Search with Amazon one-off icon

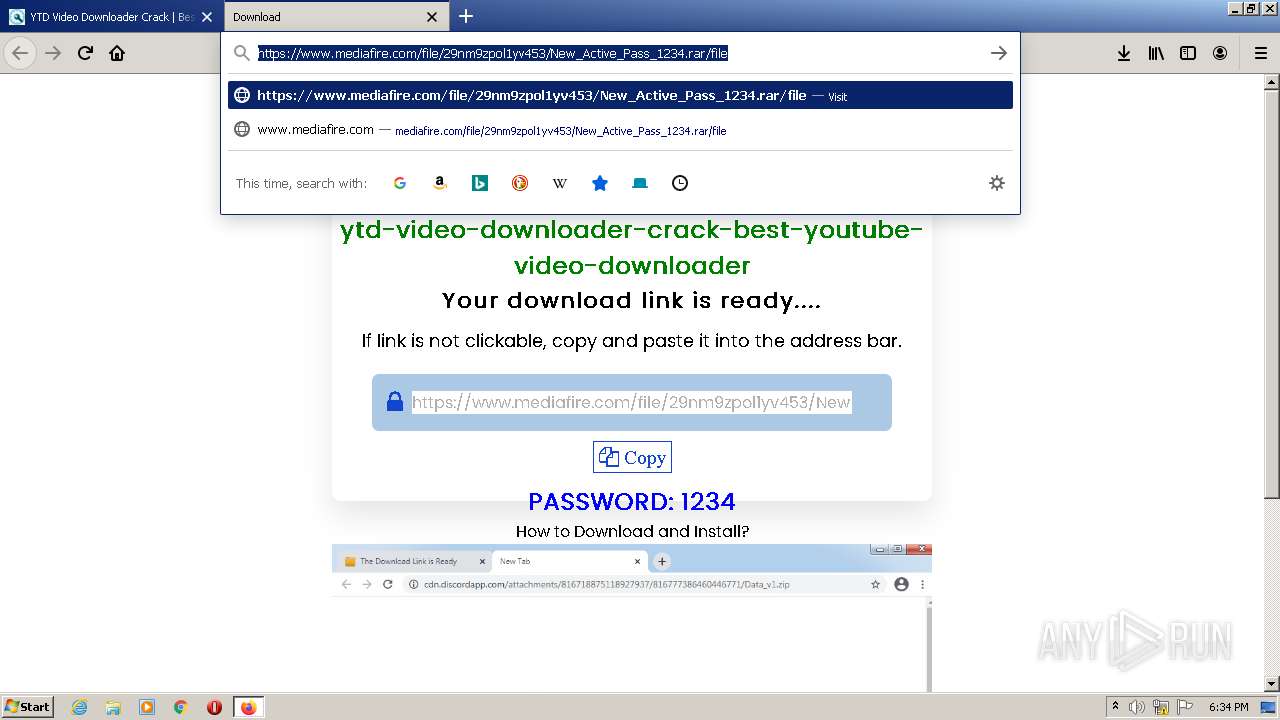coord(440,183)
